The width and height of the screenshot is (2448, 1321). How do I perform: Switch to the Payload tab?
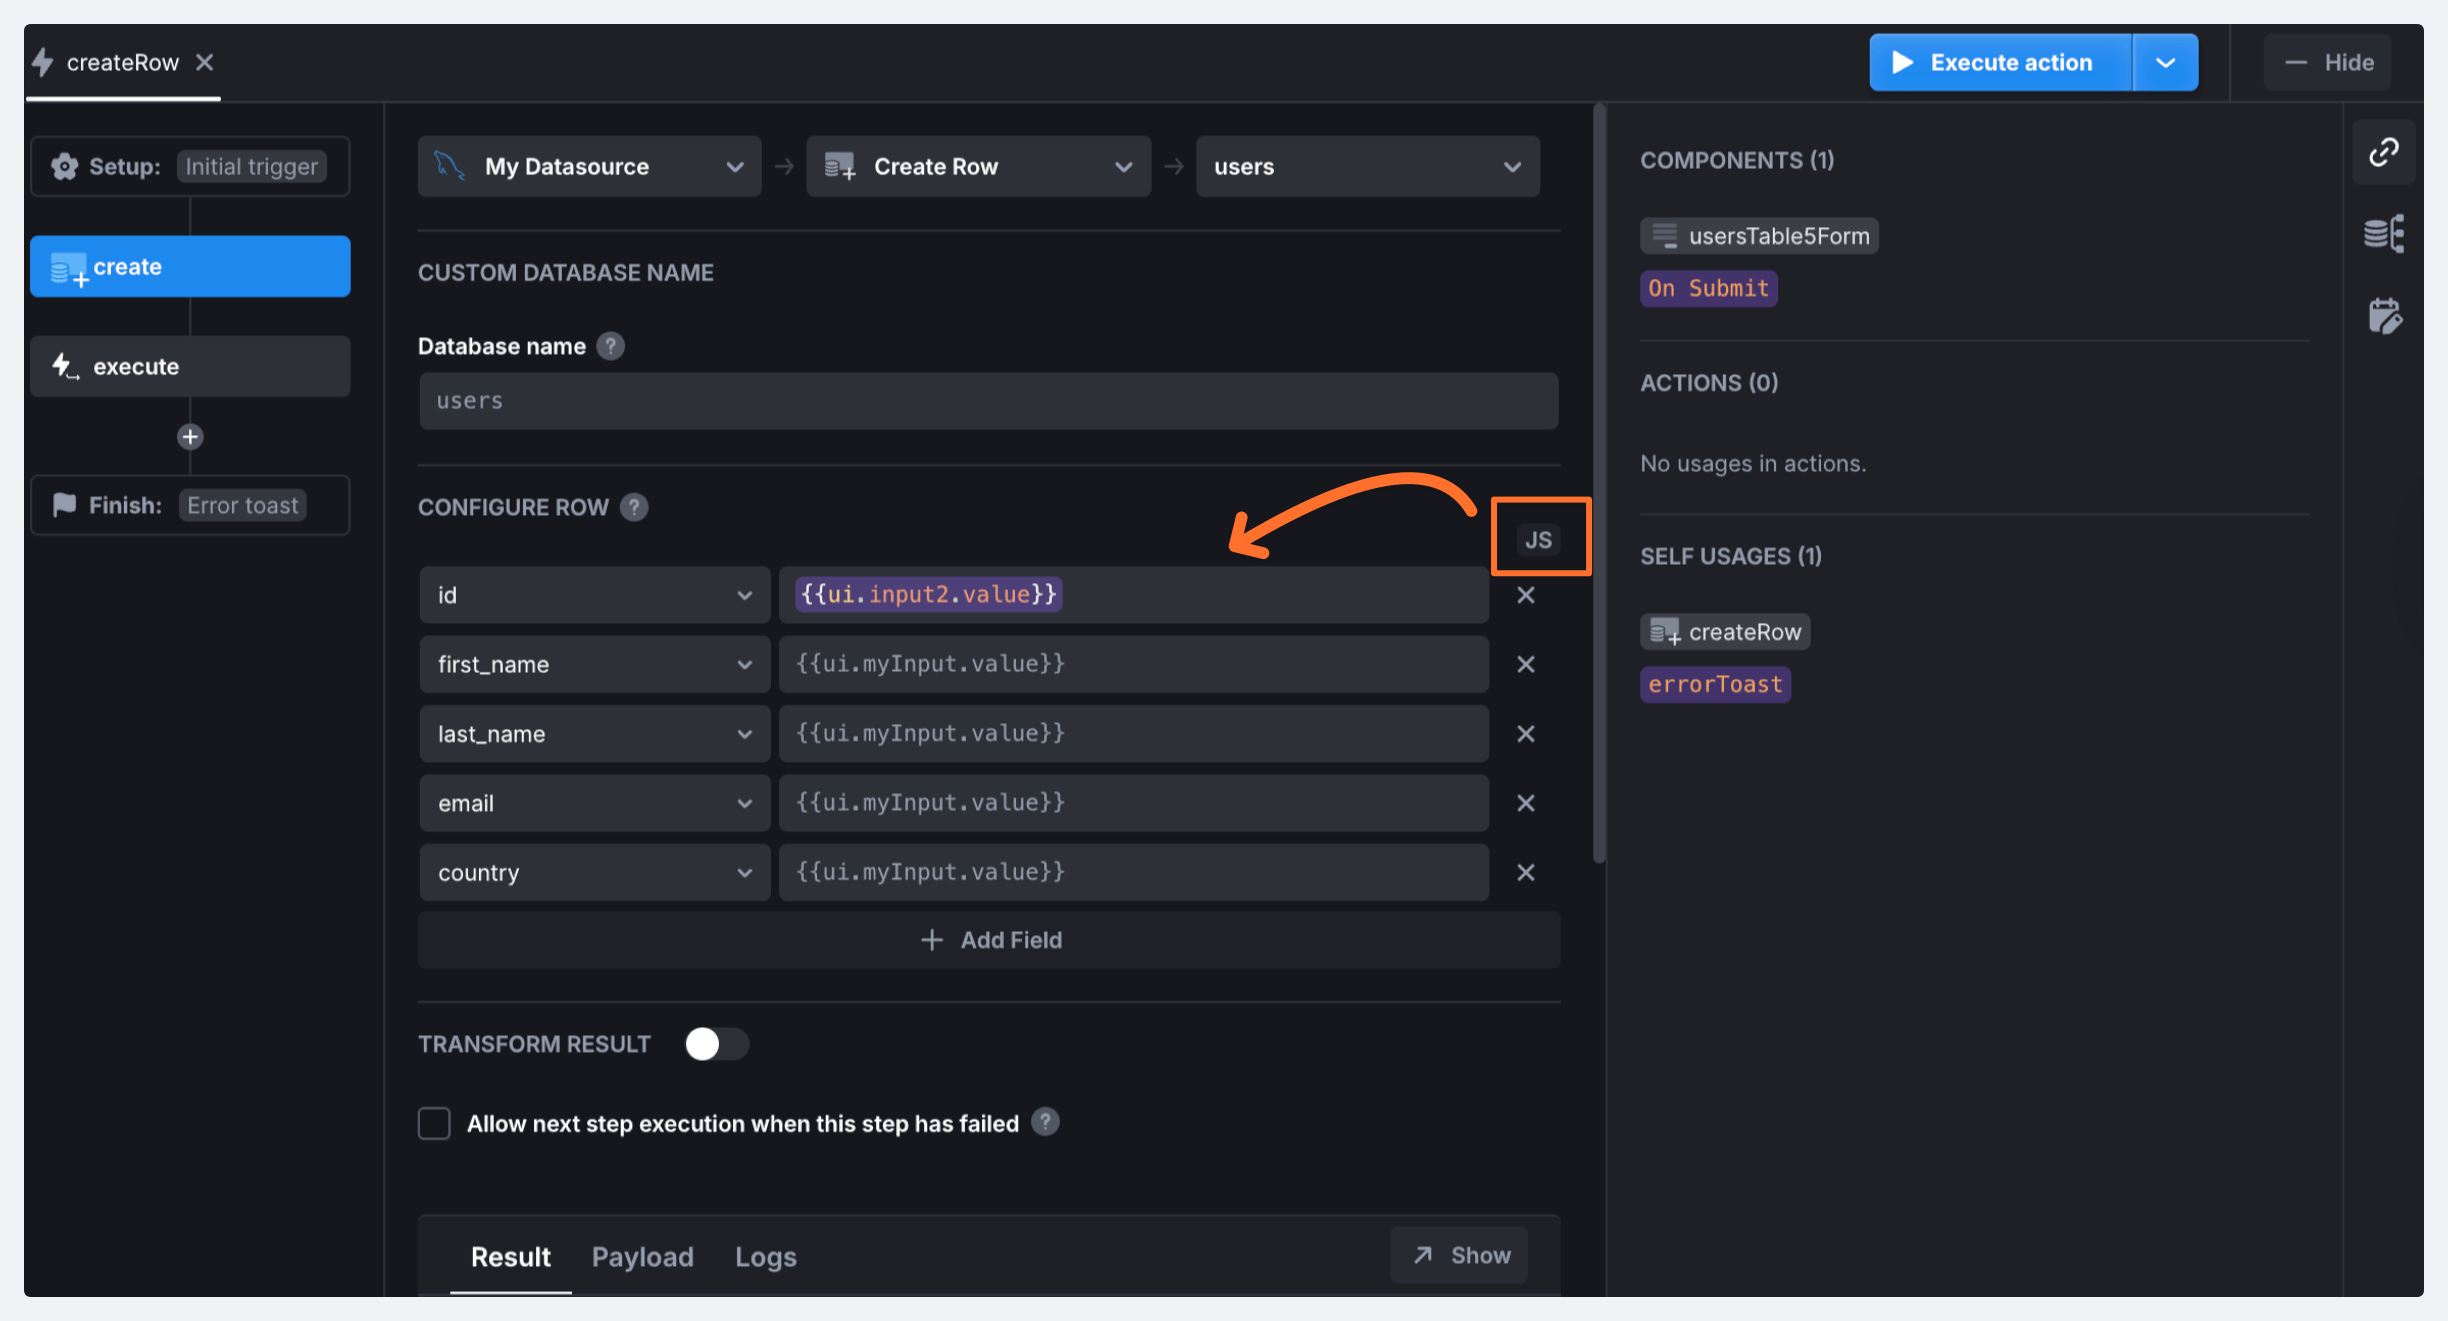[x=642, y=1257]
